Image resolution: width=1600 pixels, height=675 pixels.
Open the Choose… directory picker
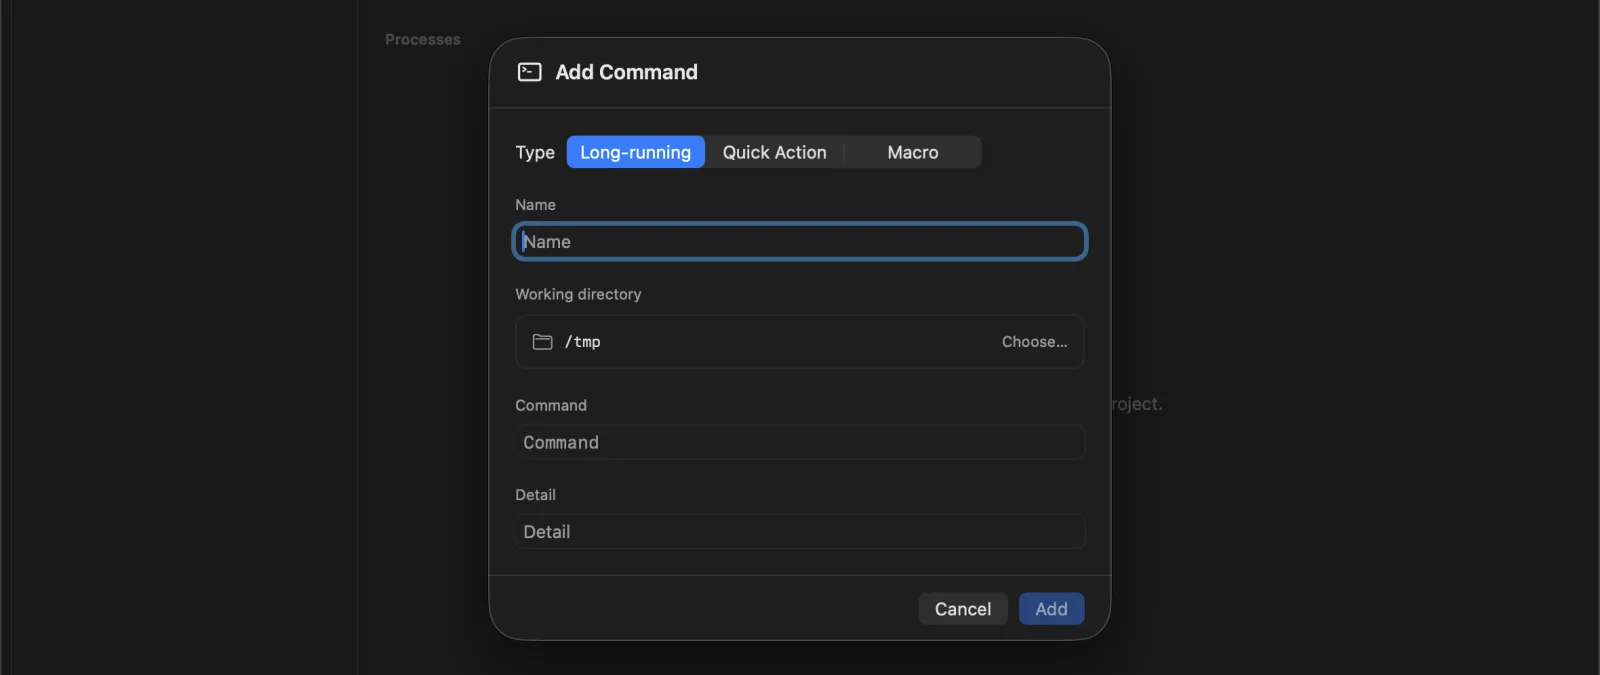click(1035, 342)
